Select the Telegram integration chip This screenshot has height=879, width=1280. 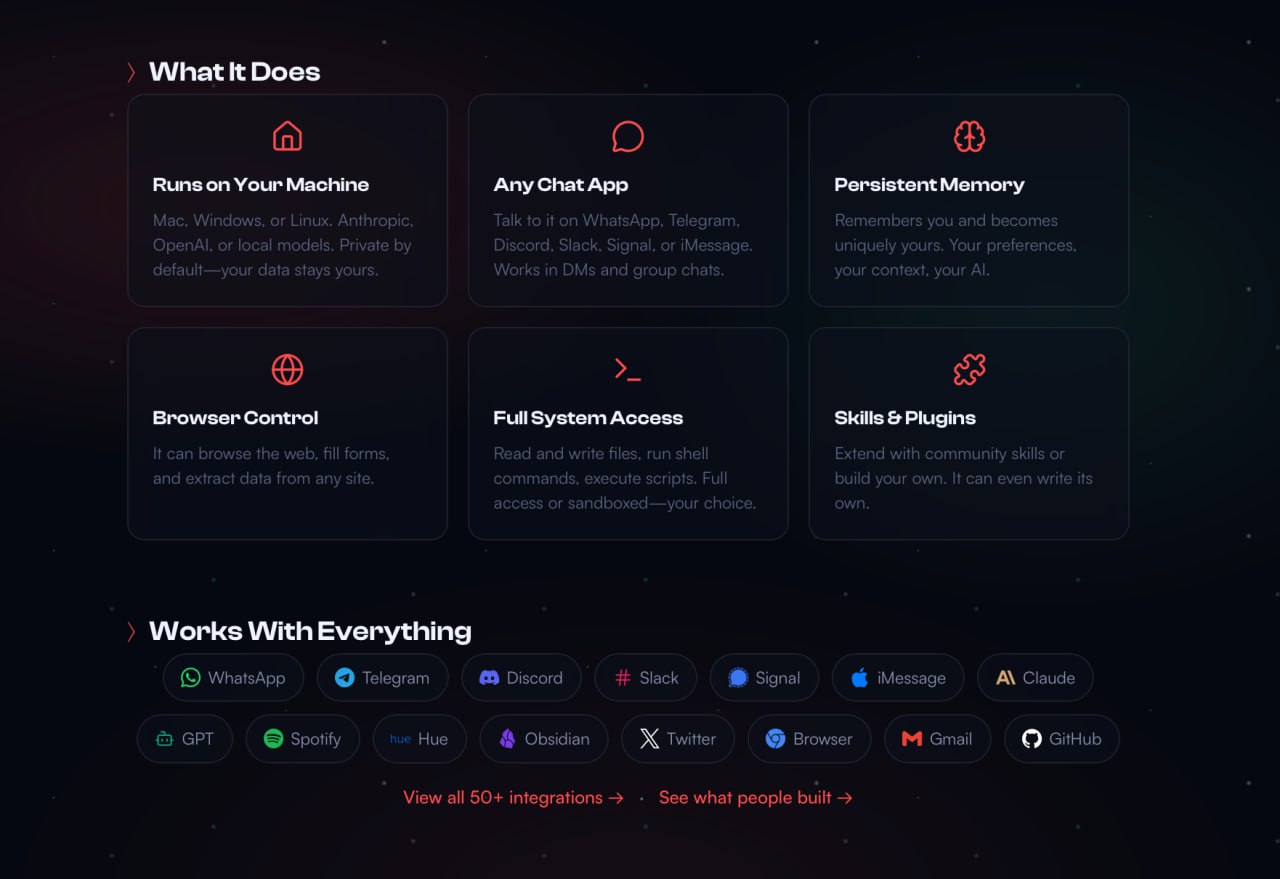pyautogui.click(x=383, y=678)
